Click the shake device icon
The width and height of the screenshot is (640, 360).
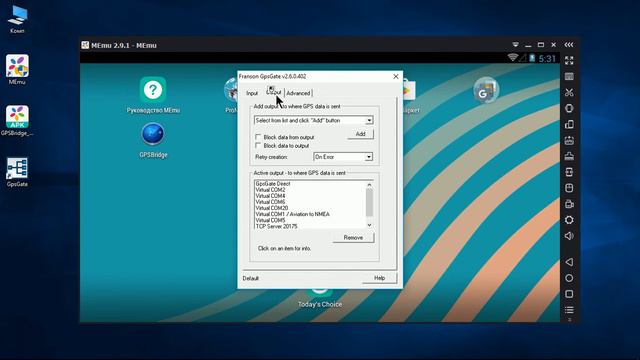coord(569,108)
